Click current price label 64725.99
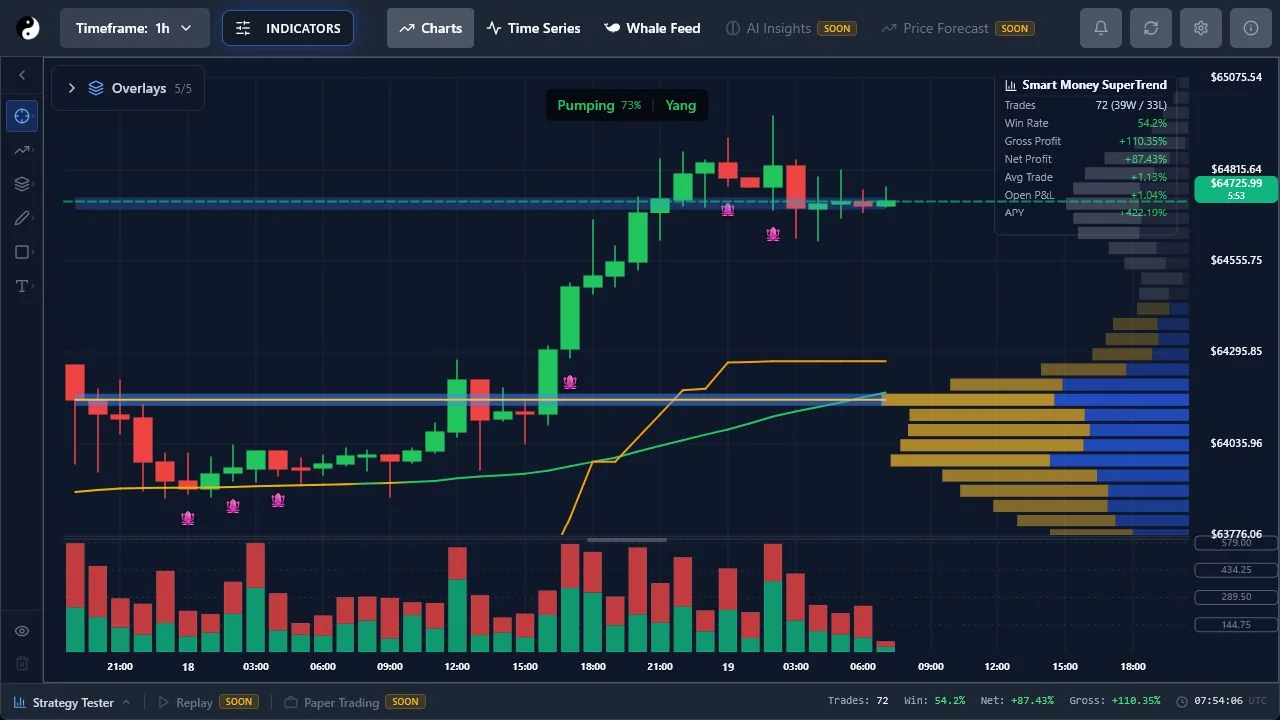This screenshot has width=1280, height=720. click(1236, 188)
